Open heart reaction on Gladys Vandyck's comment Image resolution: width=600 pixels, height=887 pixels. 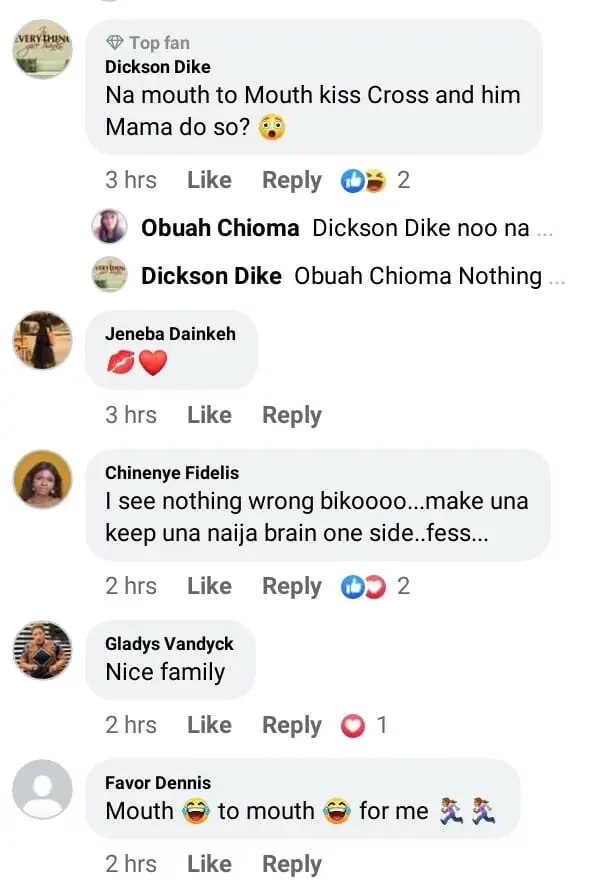coord(354,726)
